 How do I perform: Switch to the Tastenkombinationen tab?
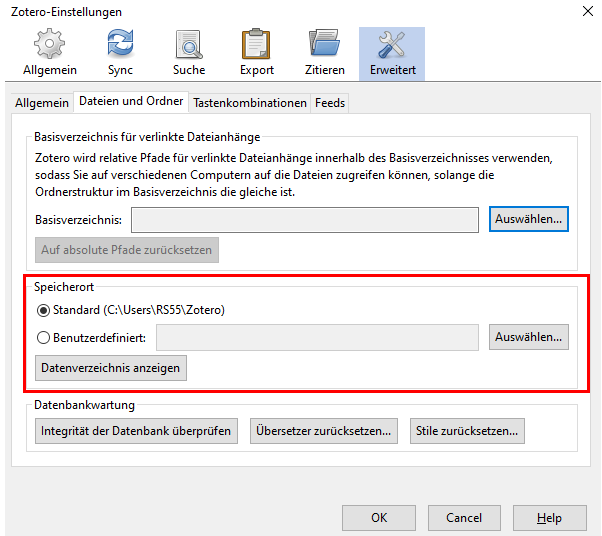(x=250, y=103)
